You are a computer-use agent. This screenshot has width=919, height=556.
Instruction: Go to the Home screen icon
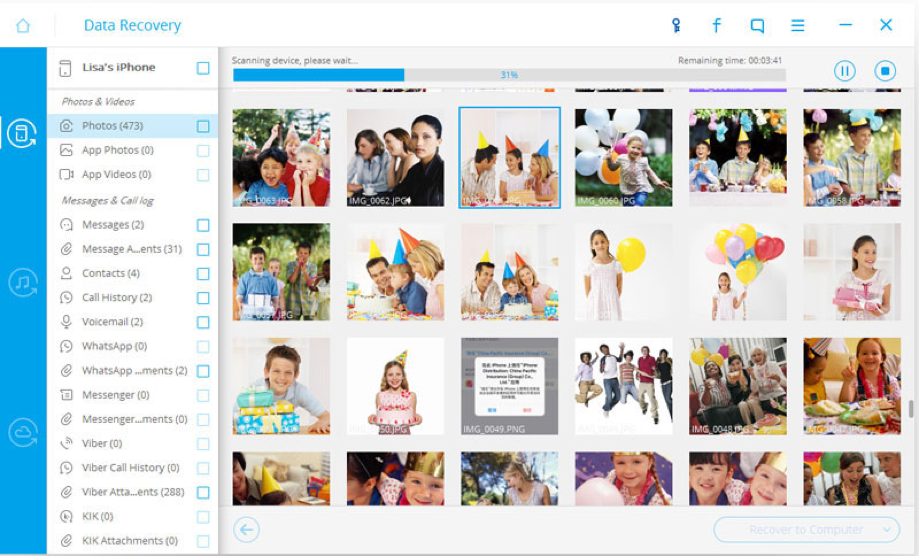[x=23, y=25]
